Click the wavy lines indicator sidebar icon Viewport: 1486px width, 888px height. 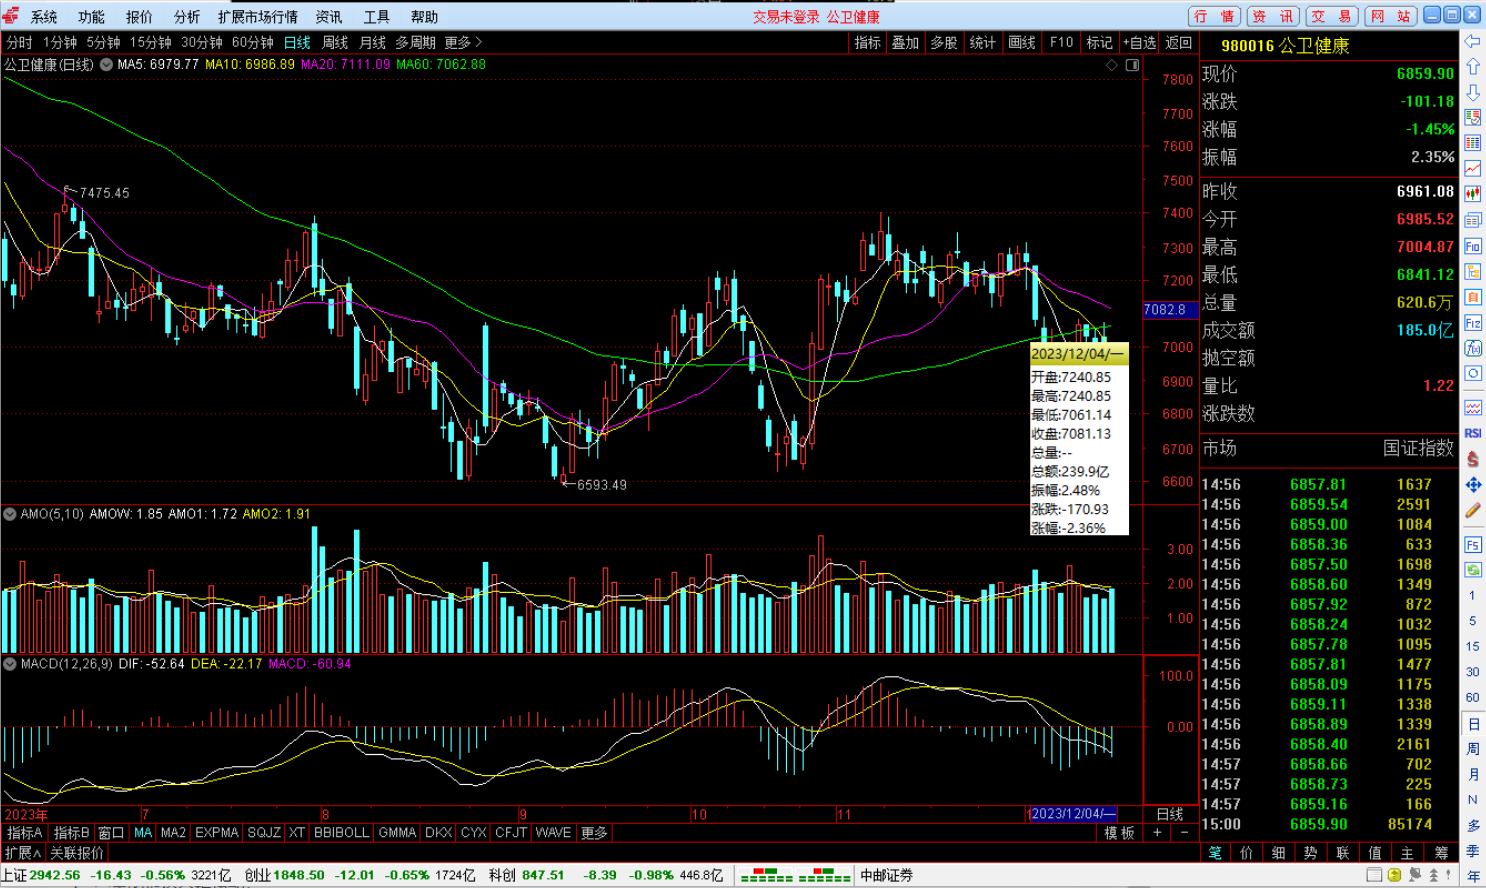pyautogui.click(x=1473, y=408)
